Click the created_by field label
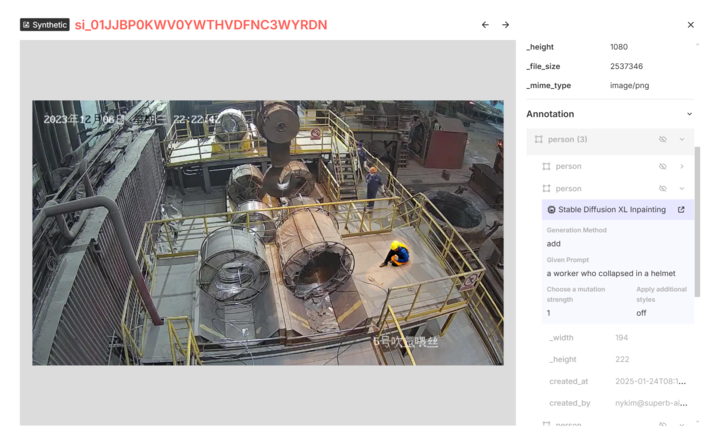The width and height of the screenshot is (720, 442). click(569, 403)
